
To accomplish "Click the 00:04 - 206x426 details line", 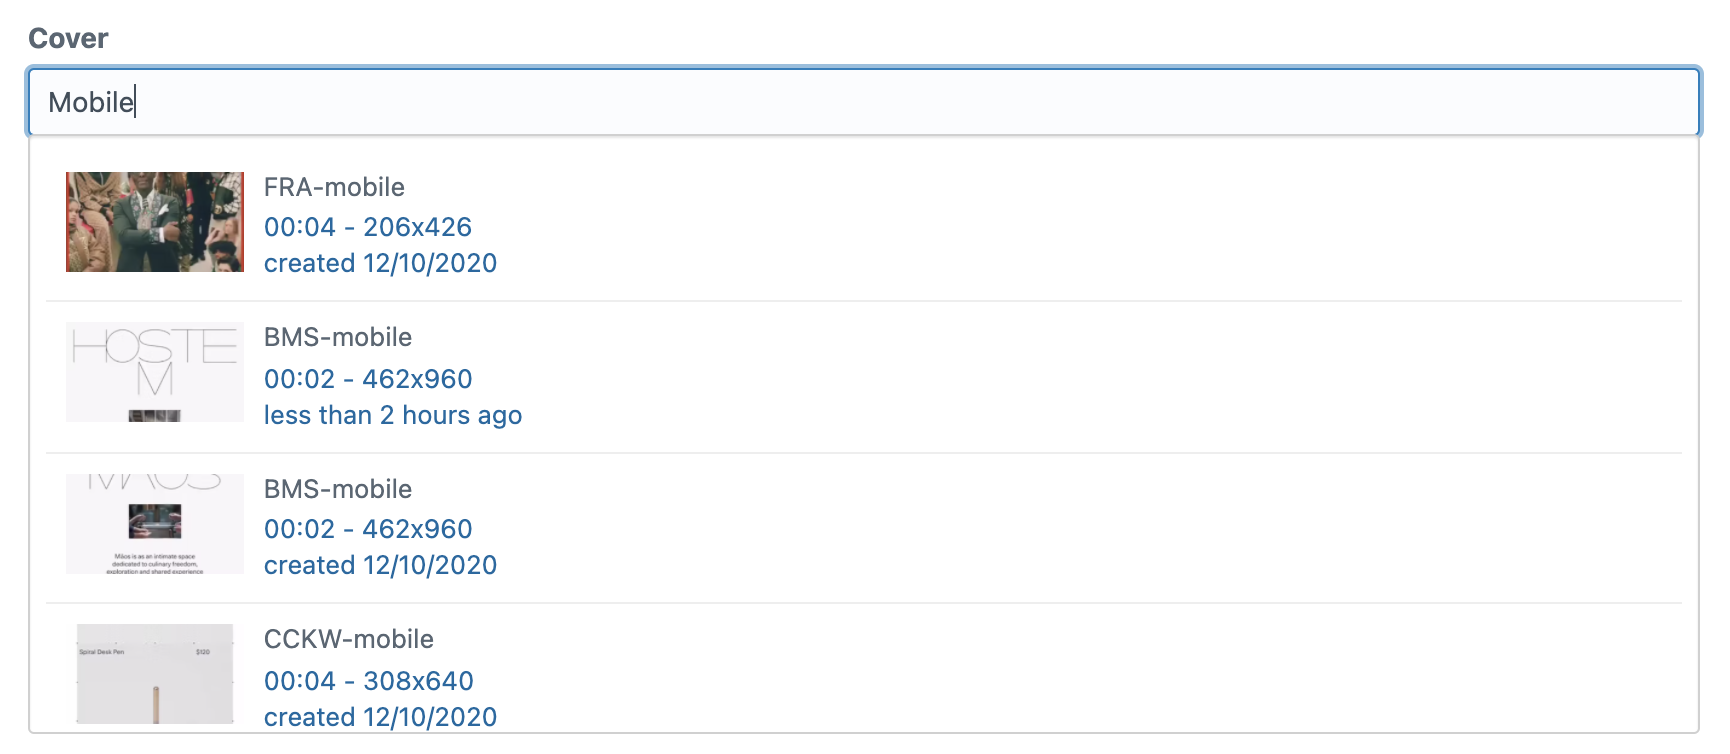I will click(x=368, y=227).
